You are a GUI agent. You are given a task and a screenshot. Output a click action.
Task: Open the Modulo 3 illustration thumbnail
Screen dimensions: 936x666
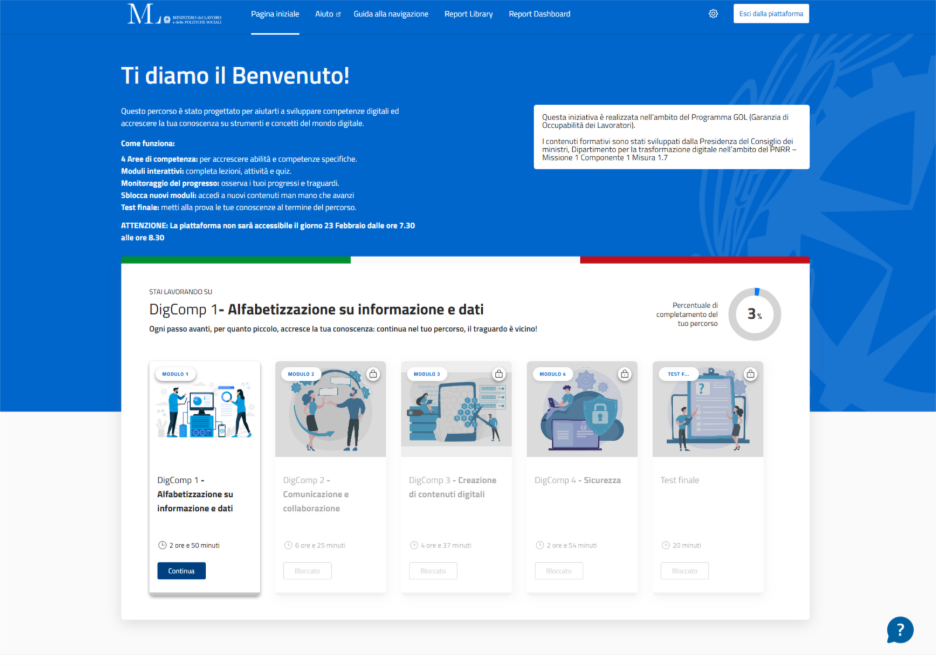(456, 409)
